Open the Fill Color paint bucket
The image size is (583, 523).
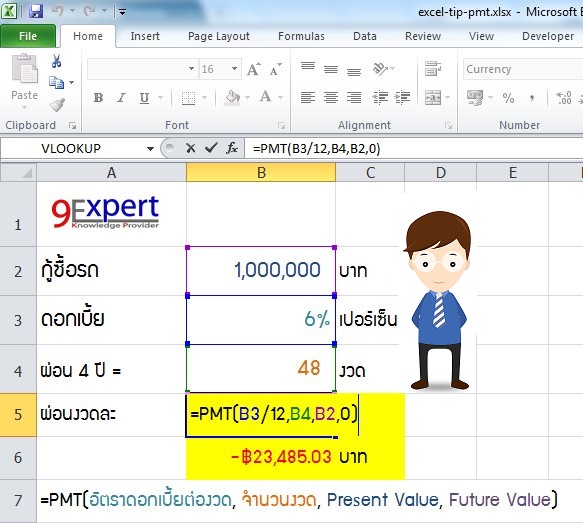(232, 98)
